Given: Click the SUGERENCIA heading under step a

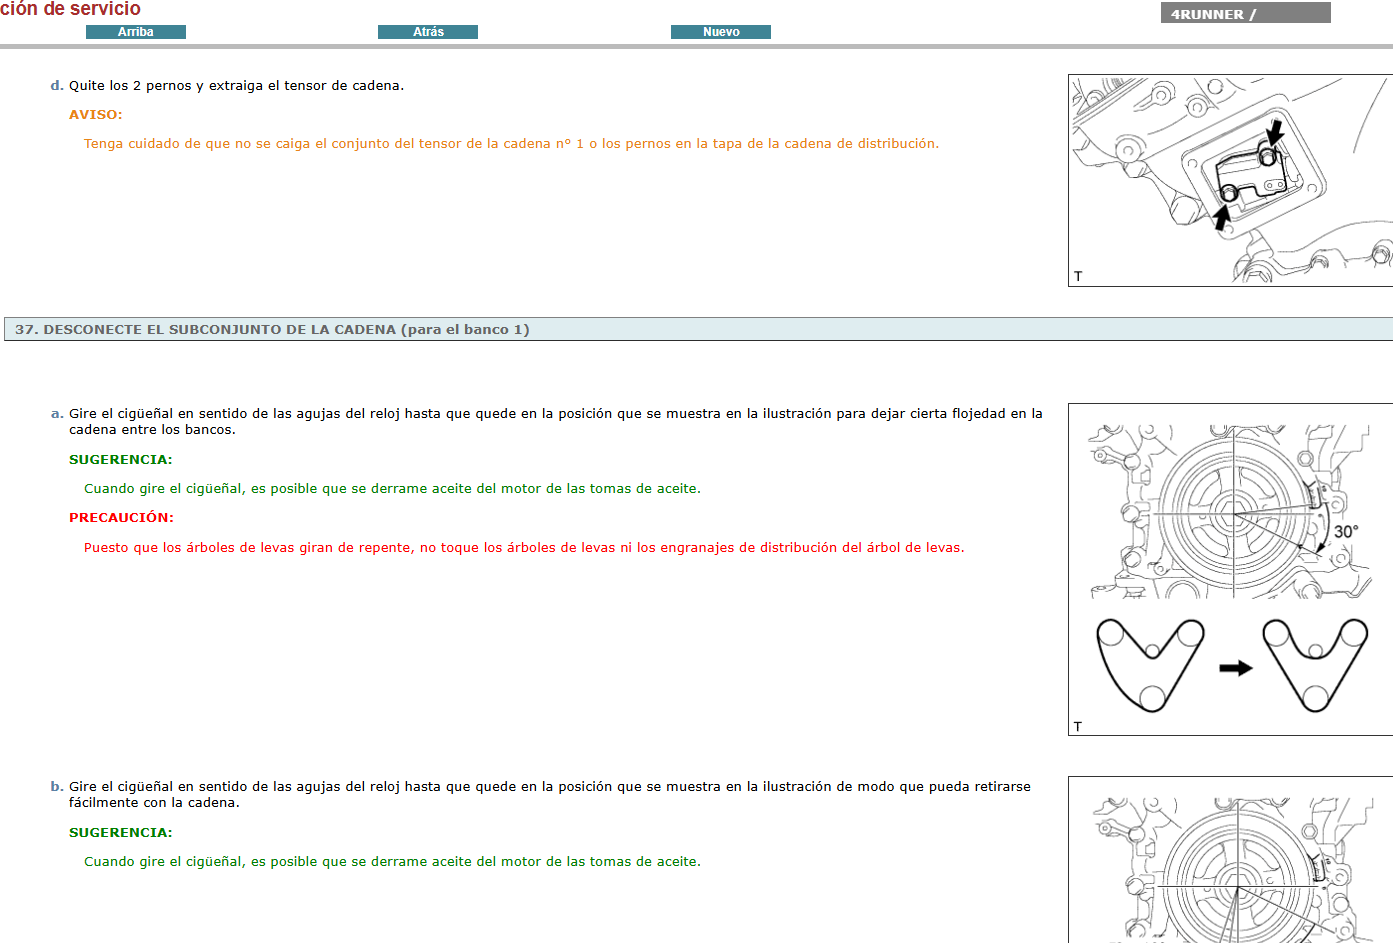Looking at the screenshot, I should coord(120,460).
